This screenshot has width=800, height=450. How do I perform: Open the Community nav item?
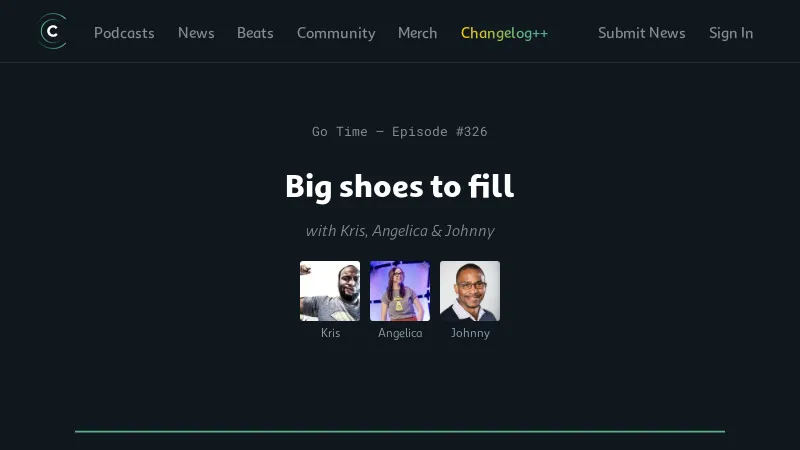[x=336, y=33]
